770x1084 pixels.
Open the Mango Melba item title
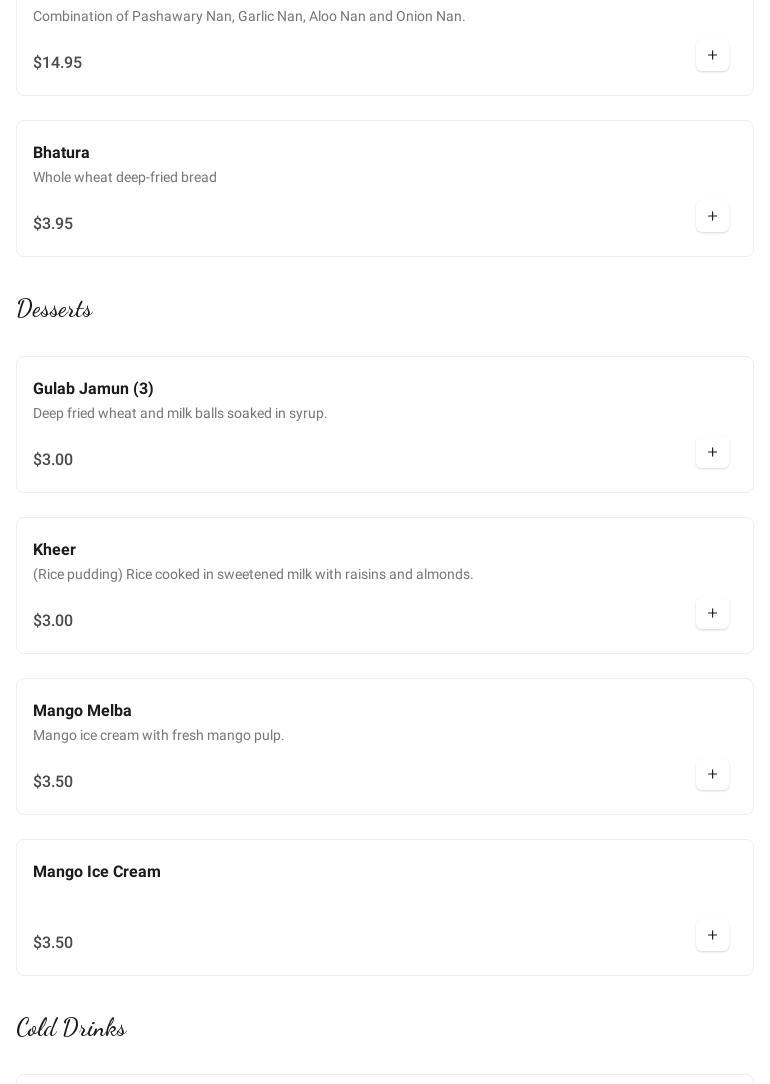[x=82, y=711]
